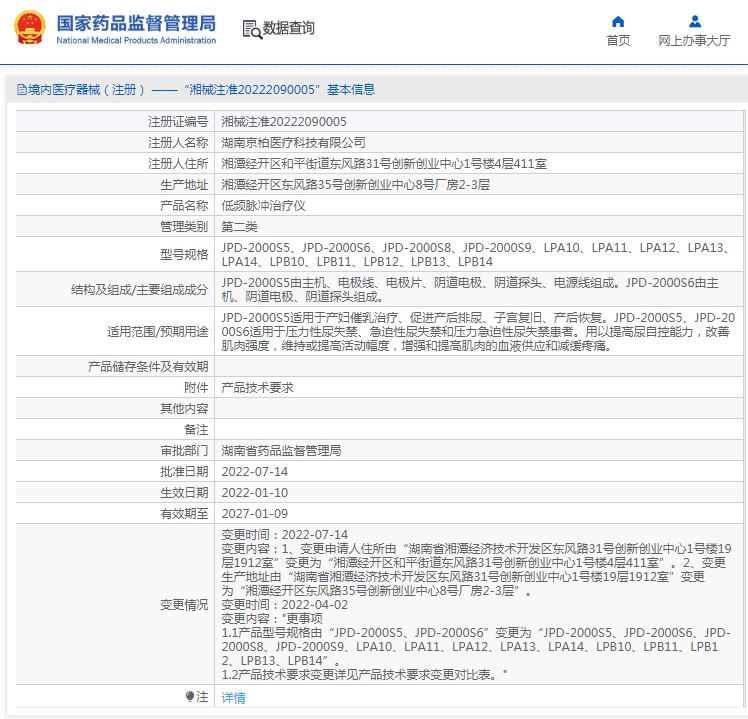The height and width of the screenshot is (719, 748).
Task: Open the 首页 link
Action: pos(618,41)
